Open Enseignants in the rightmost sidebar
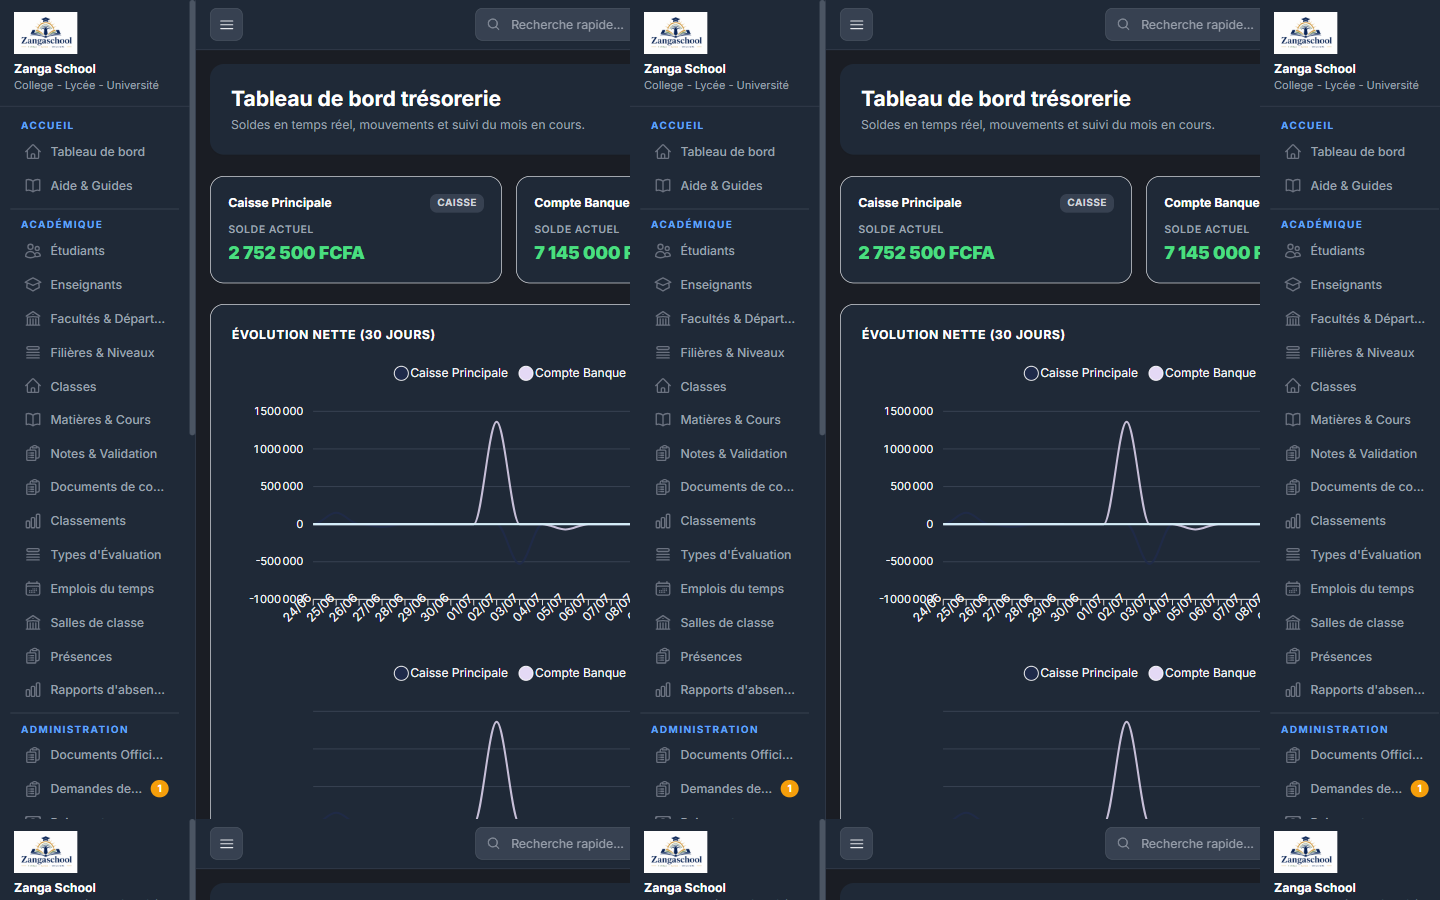1440x900 pixels. (1355, 285)
